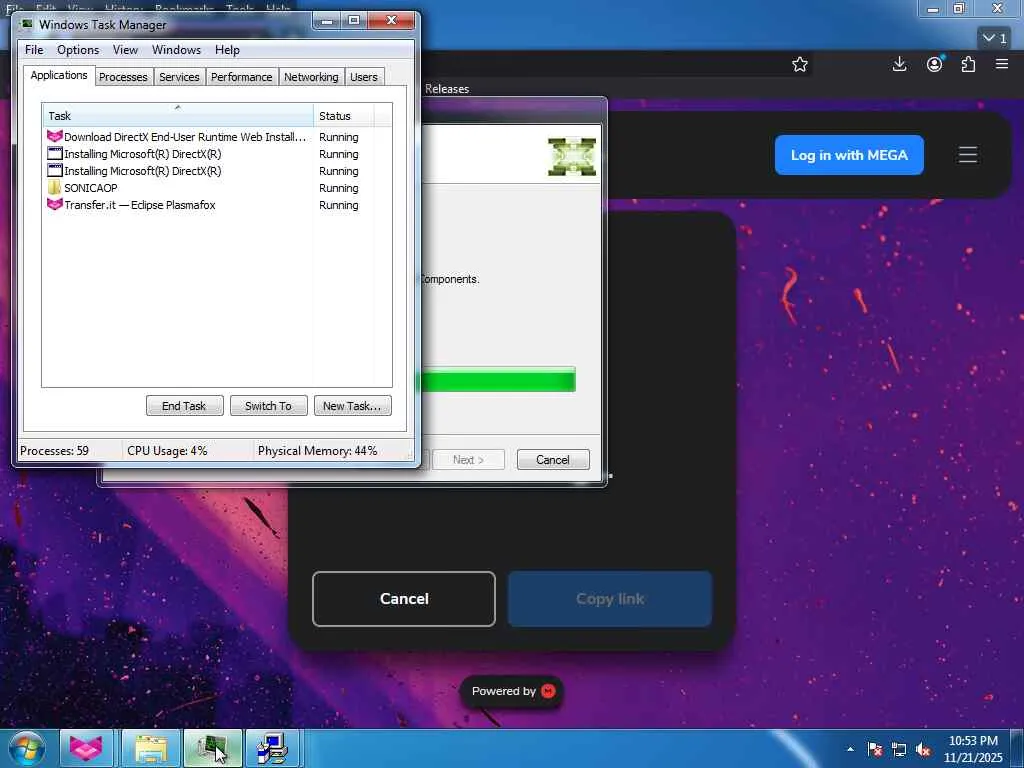The image size is (1024, 768).
Task: Open the Windows menu in Task Manager
Action: tap(176, 50)
